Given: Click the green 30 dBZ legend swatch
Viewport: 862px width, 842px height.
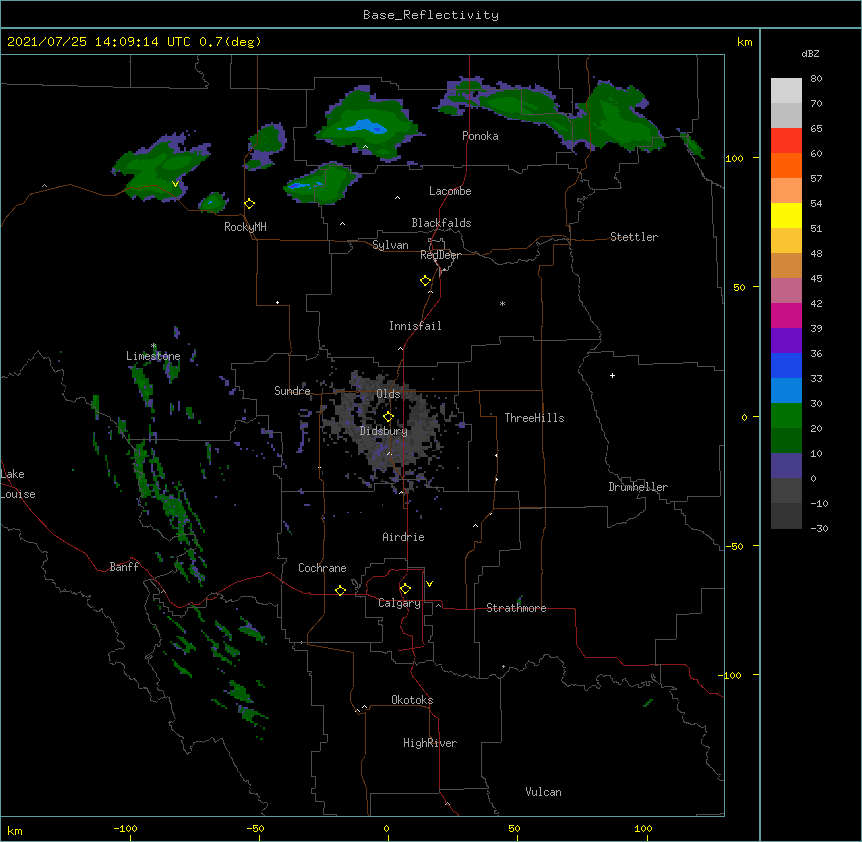Looking at the screenshot, I should coord(786,416).
